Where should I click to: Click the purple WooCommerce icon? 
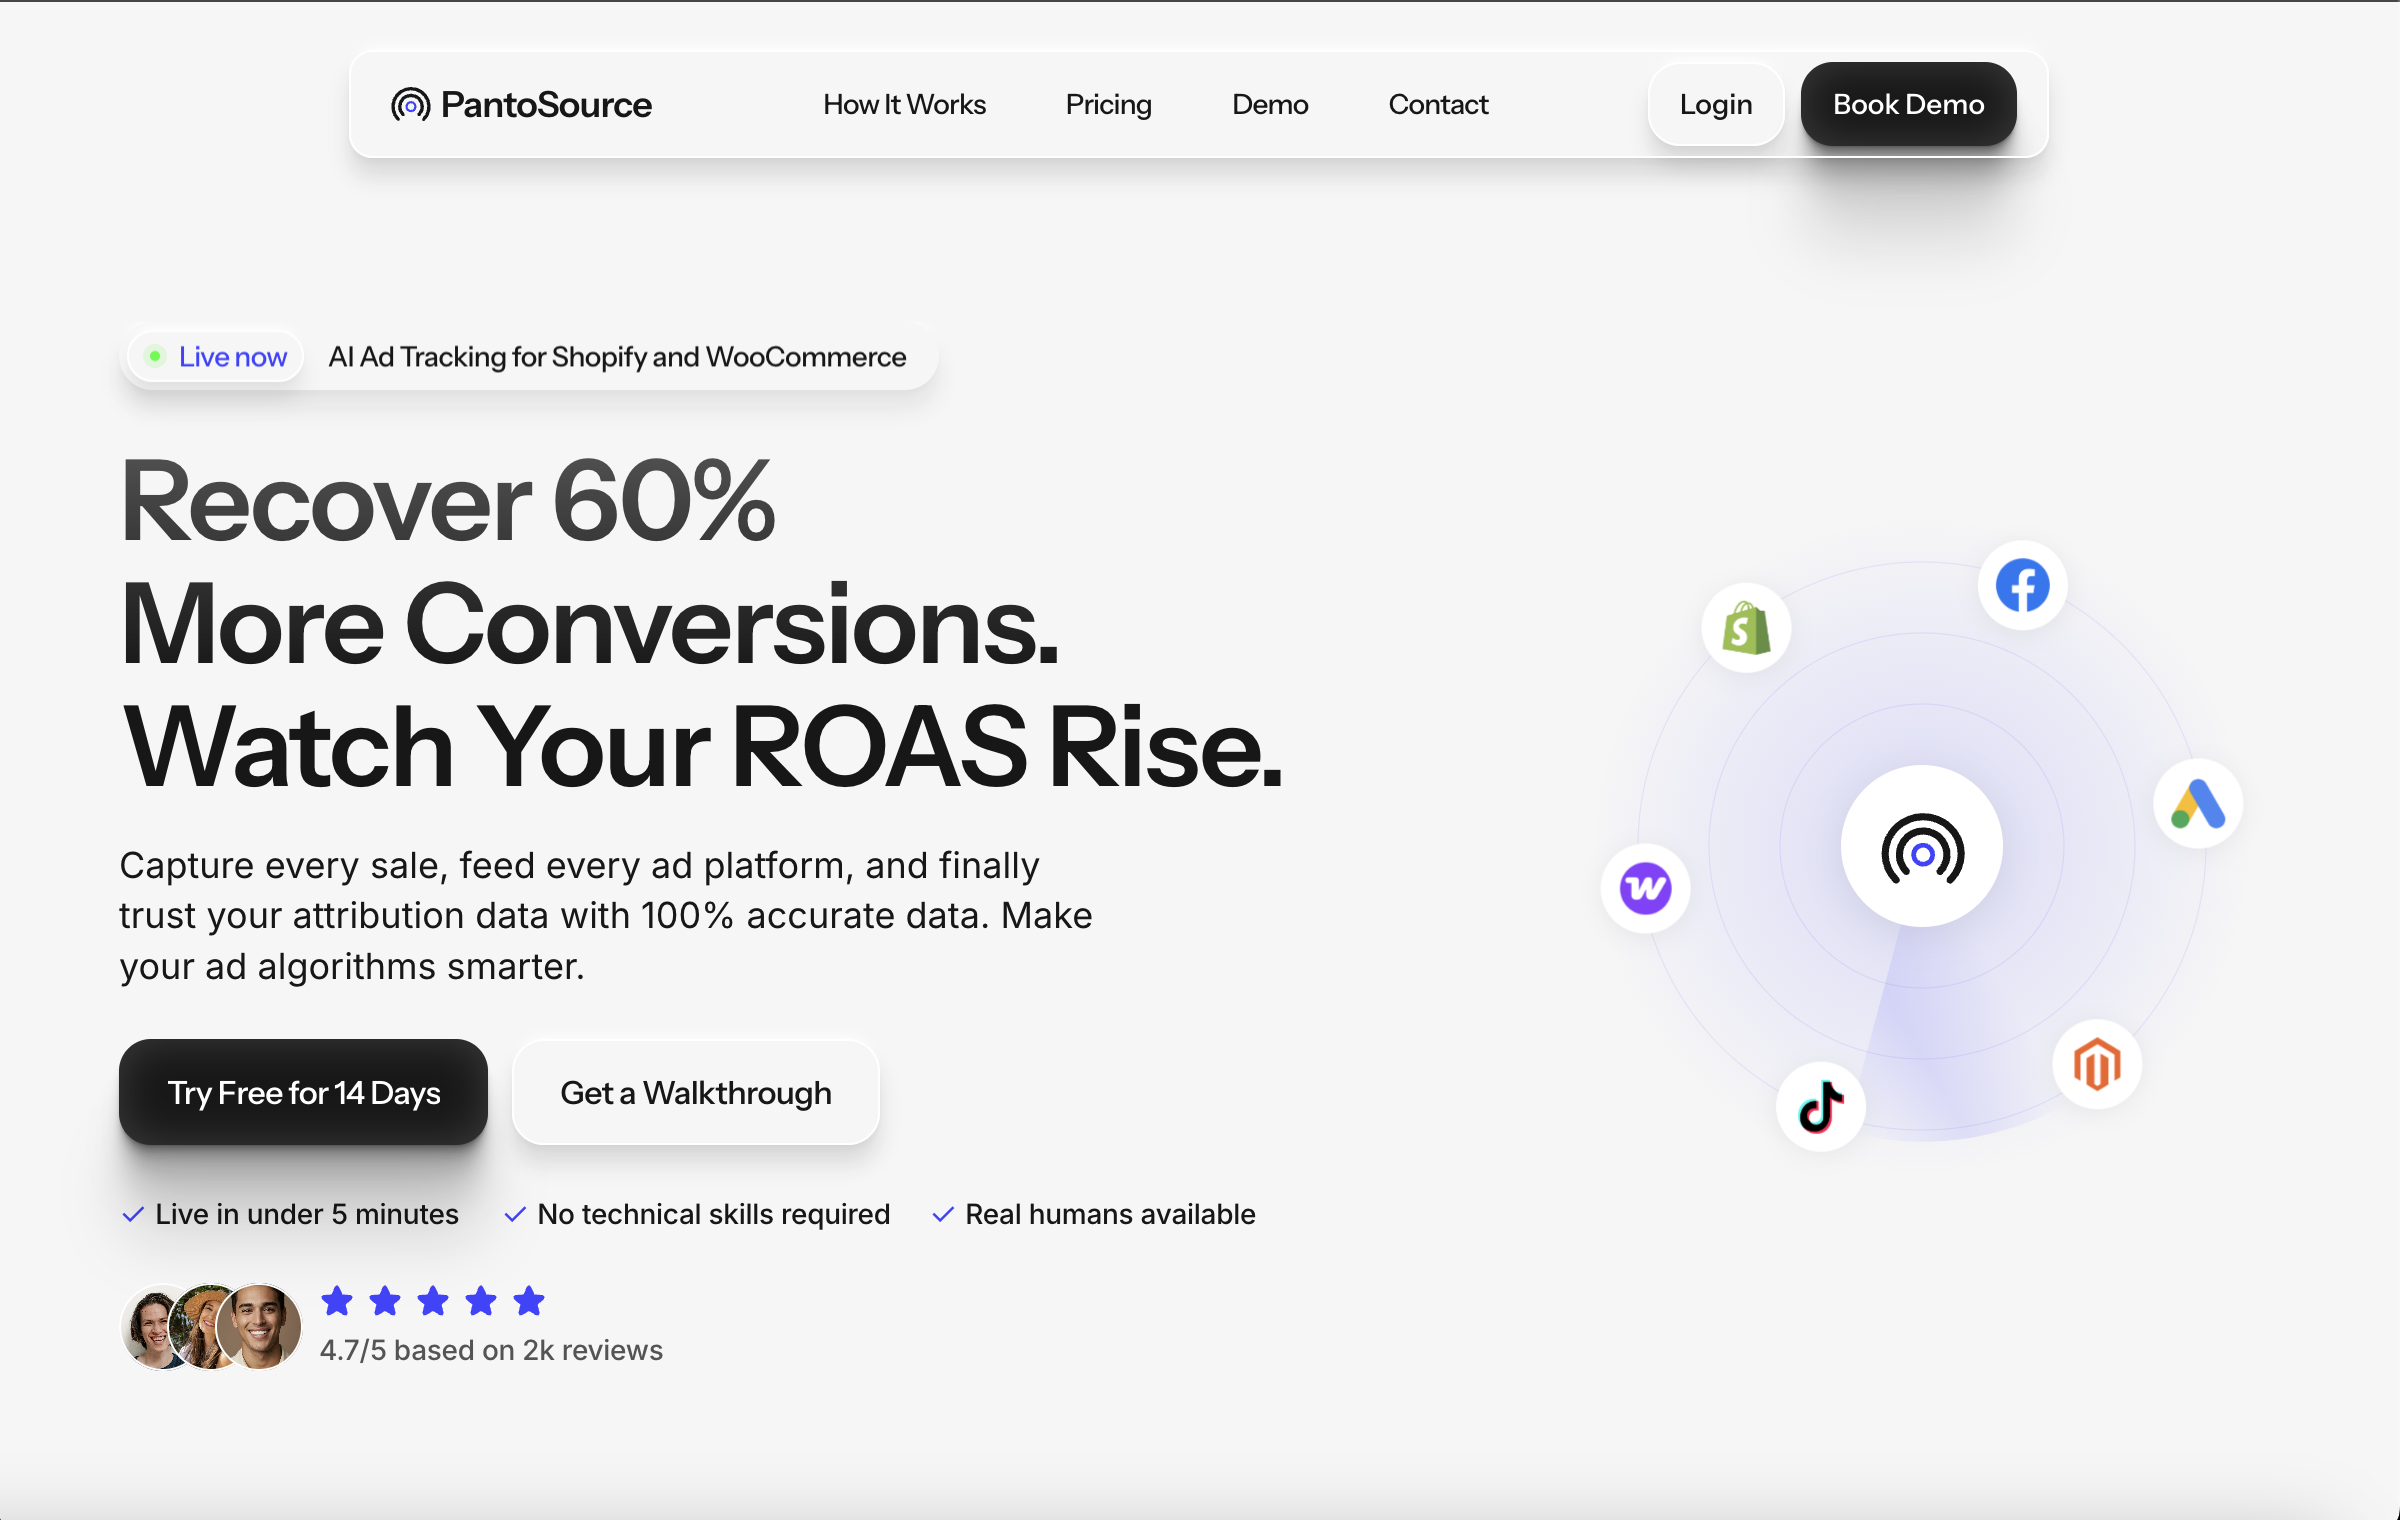[1645, 888]
